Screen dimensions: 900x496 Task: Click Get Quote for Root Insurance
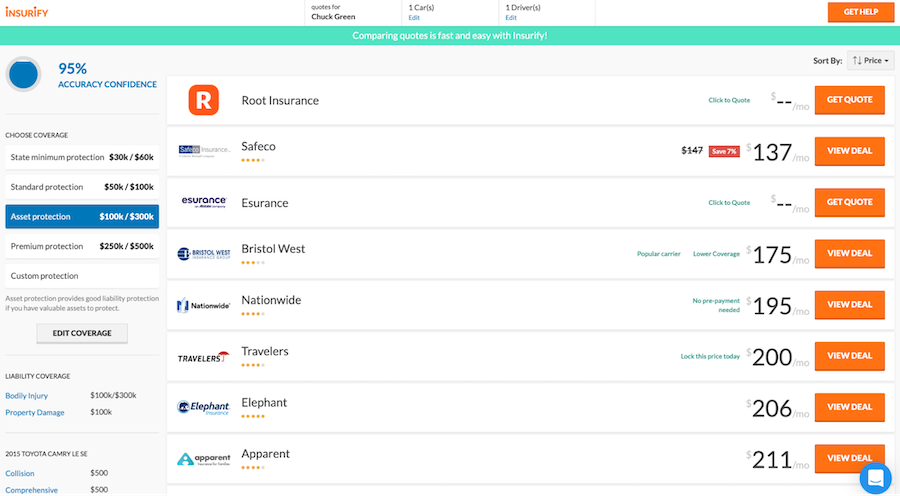849,100
